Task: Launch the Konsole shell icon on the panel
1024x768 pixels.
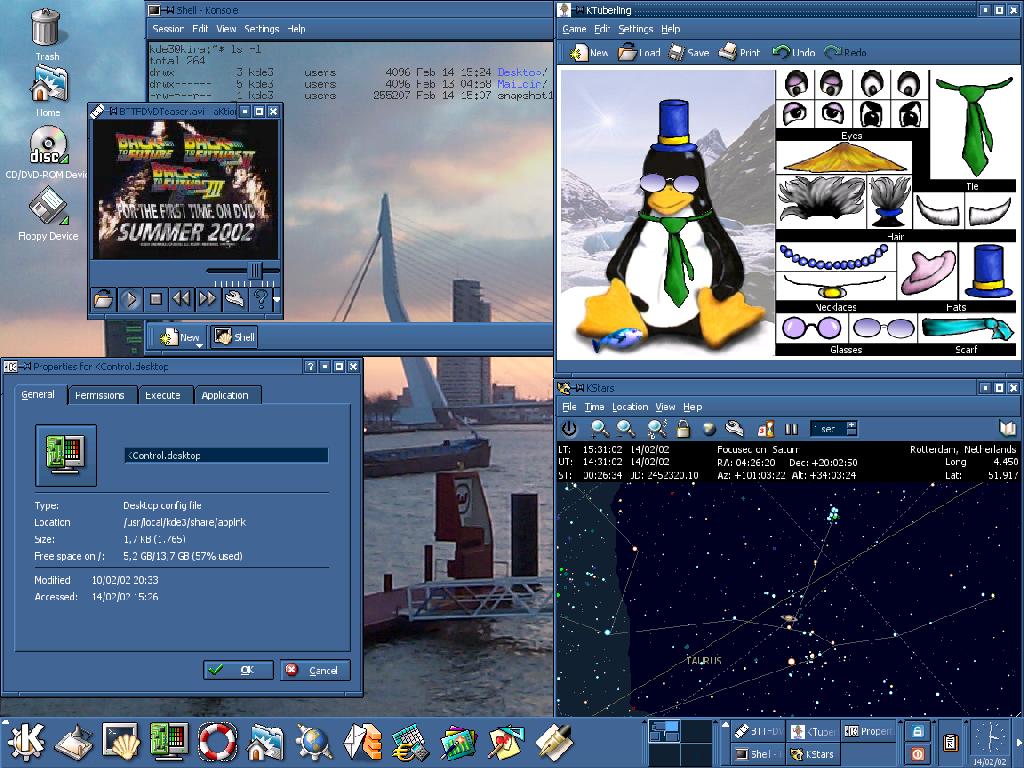Action: tap(120, 742)
